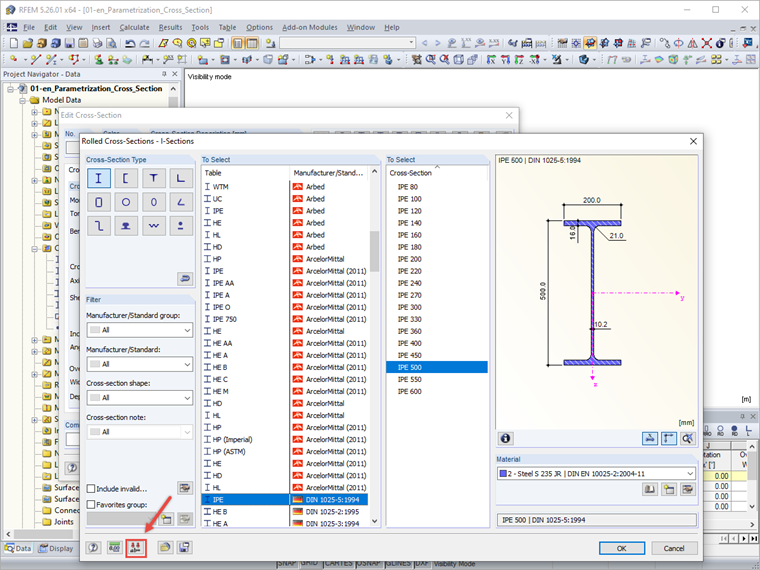Click the dialog help button
The width and height of the screenshot is (760, 570).
93,548
